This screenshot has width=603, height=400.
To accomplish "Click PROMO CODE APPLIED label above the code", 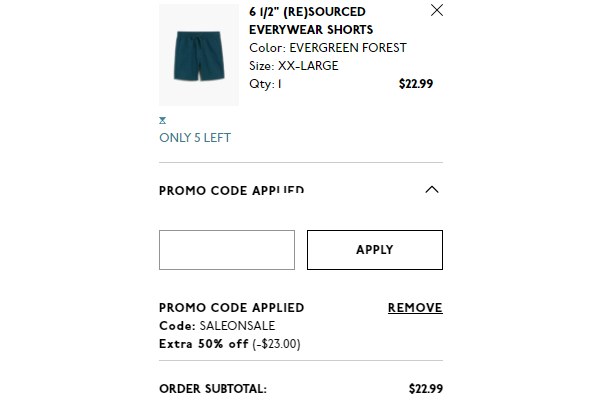I will 232,308.
